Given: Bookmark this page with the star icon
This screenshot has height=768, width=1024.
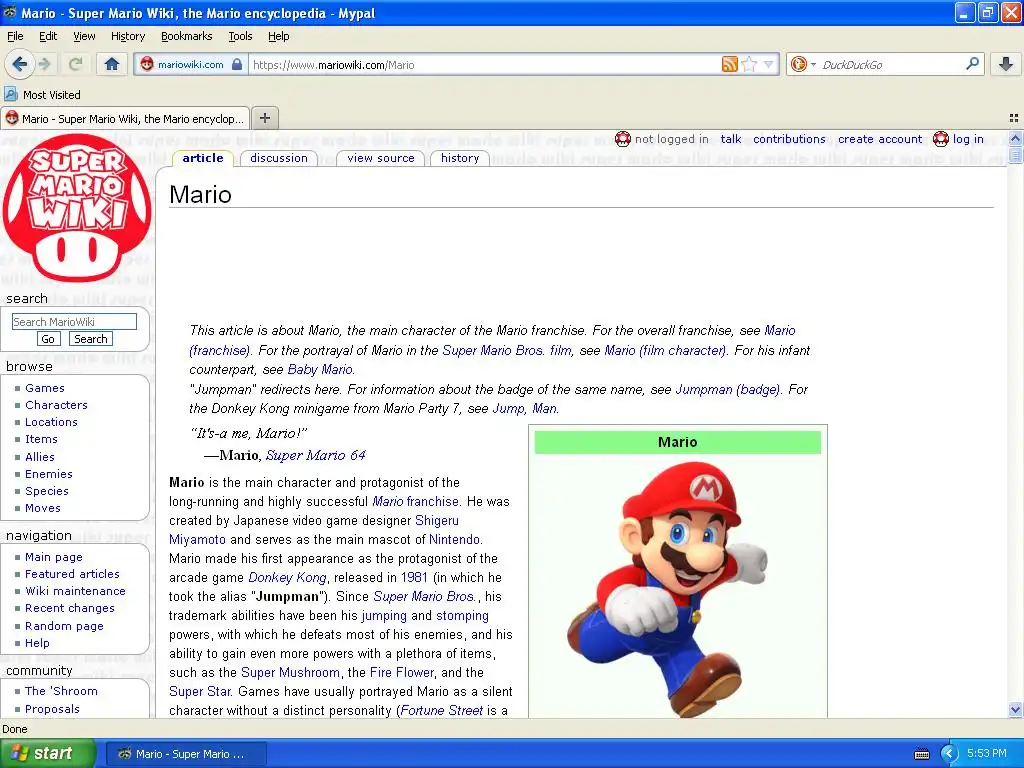Looking at the screenshot, I should (750, 64).
